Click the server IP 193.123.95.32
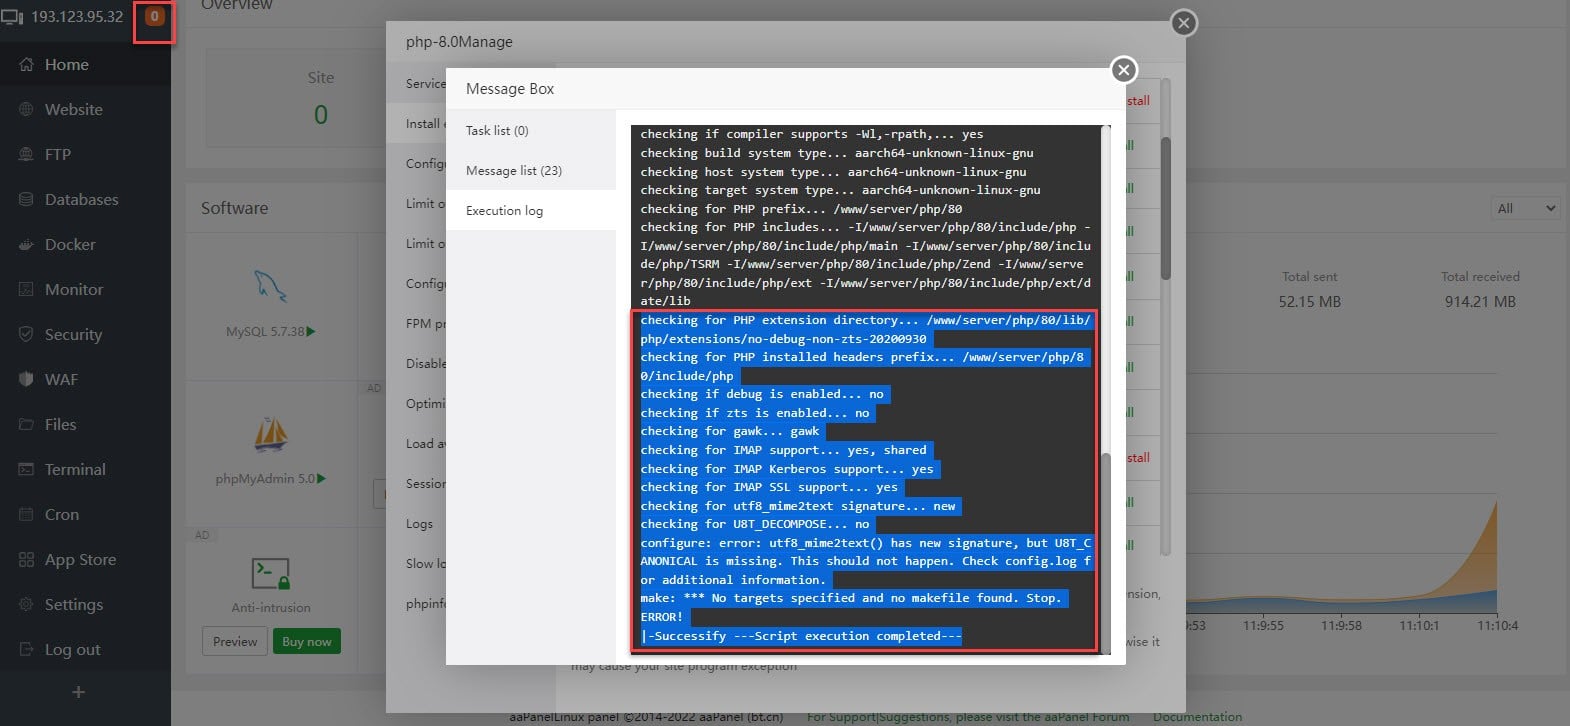The width and height of the screenshot is (1570, 726). [x=77, y=16]
